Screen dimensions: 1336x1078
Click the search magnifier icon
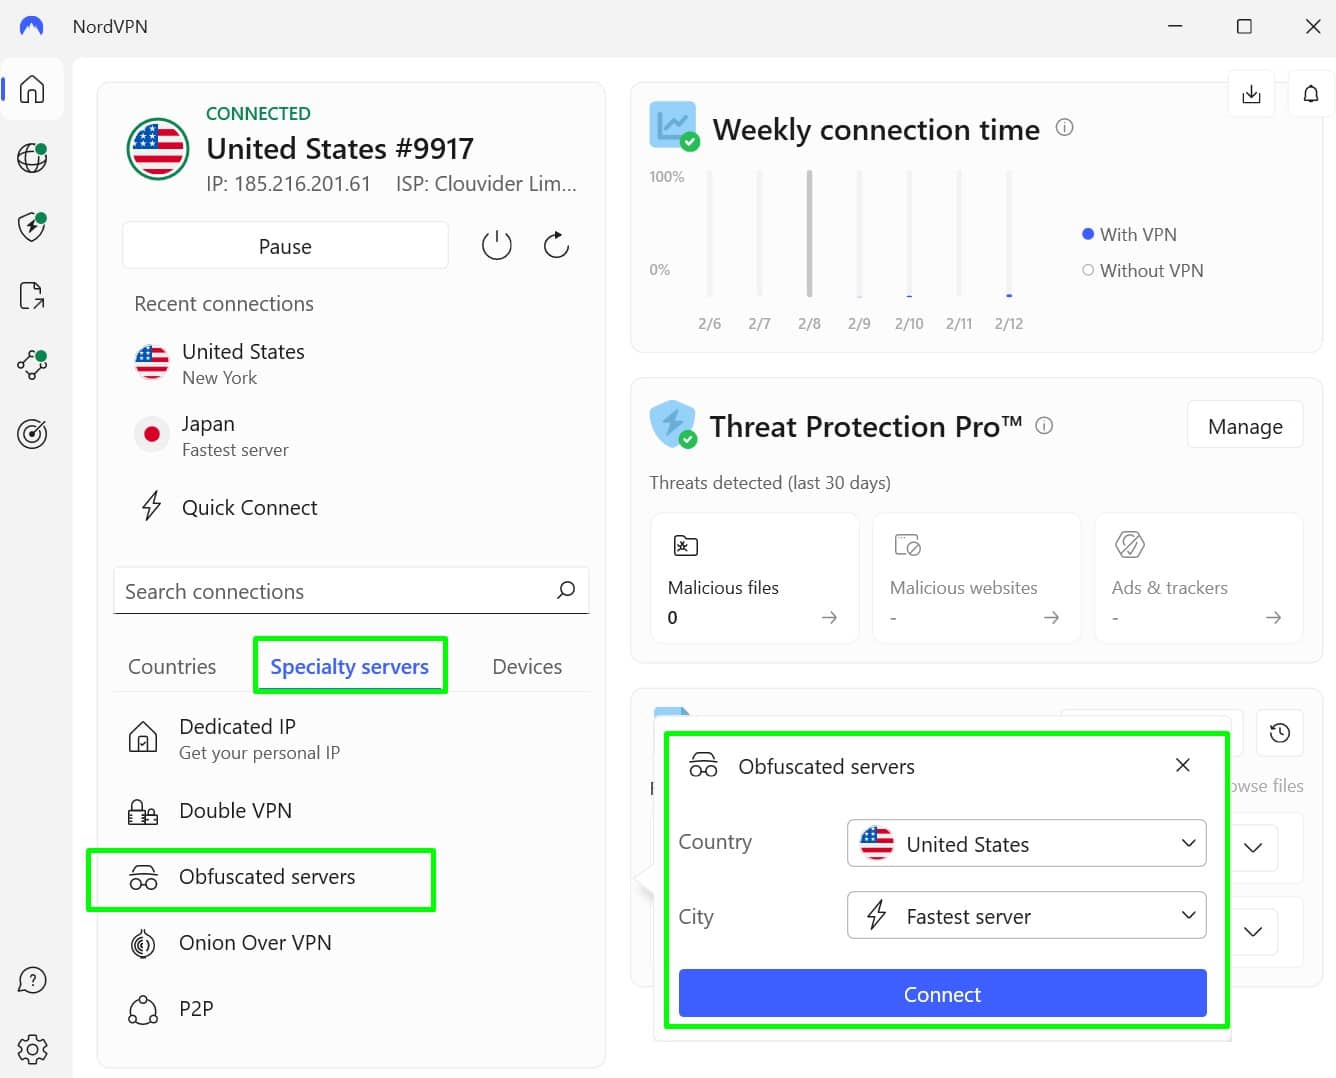566,590
